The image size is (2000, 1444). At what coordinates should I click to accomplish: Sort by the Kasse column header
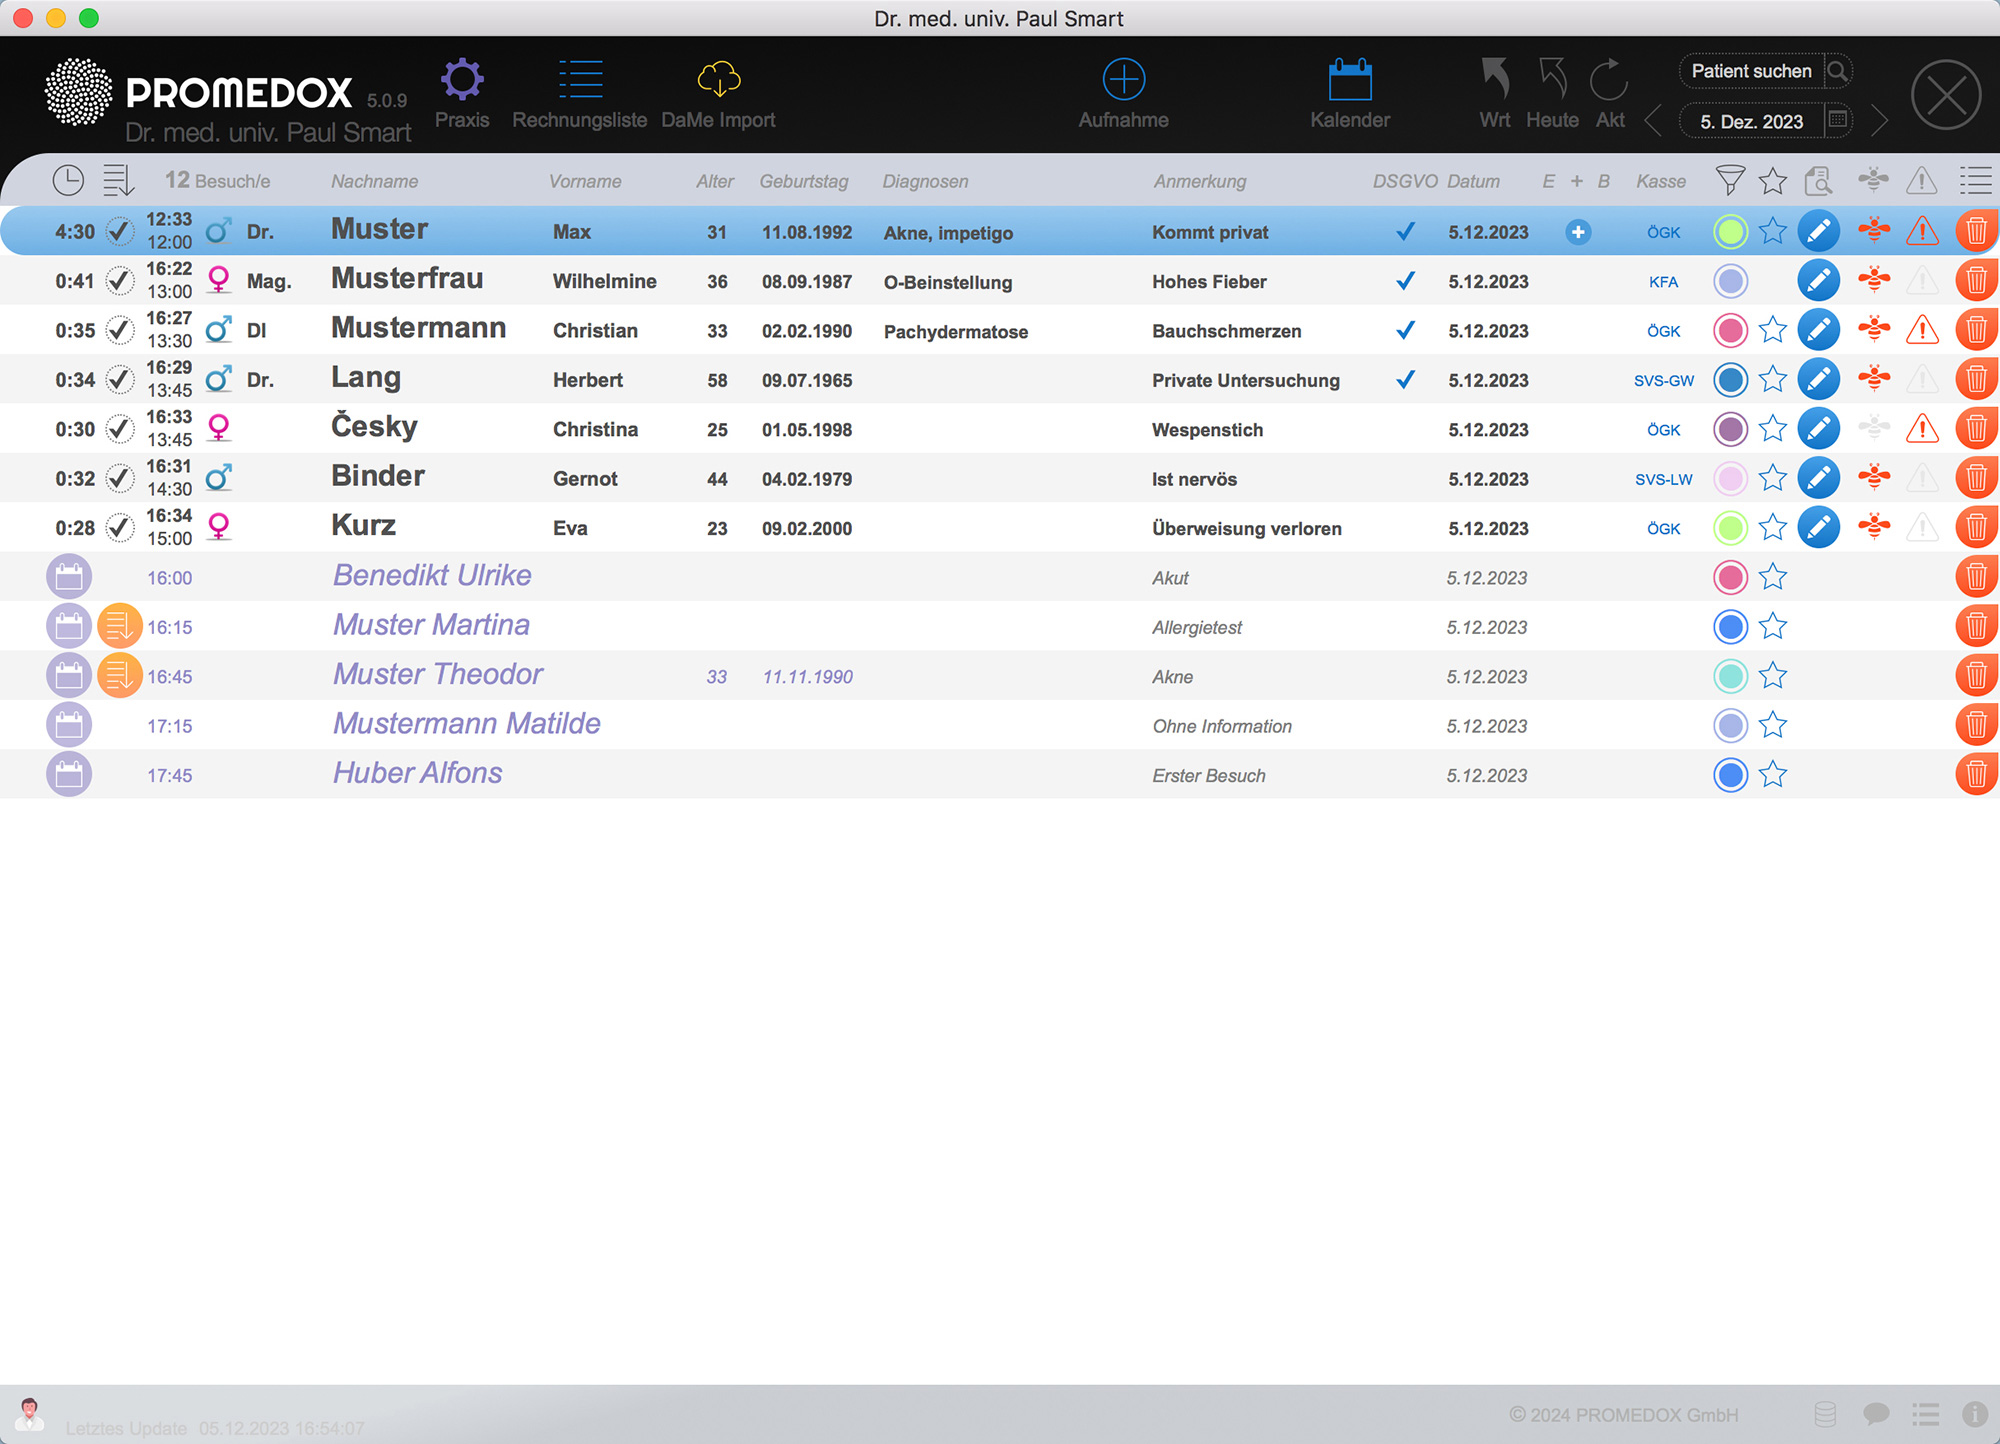click(x=1661, y=181)
